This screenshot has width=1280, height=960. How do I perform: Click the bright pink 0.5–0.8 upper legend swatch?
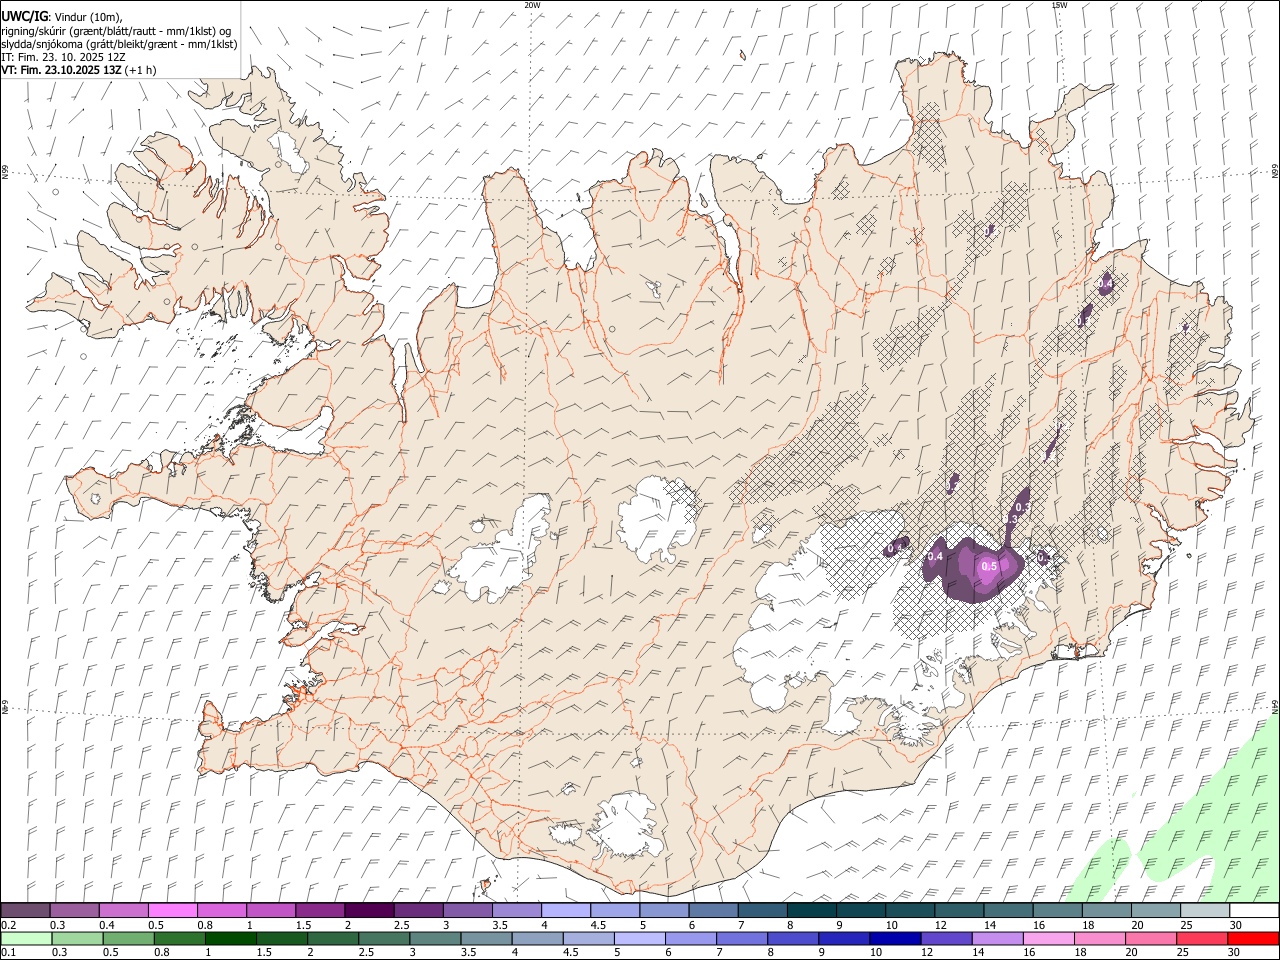click(173, 911)
